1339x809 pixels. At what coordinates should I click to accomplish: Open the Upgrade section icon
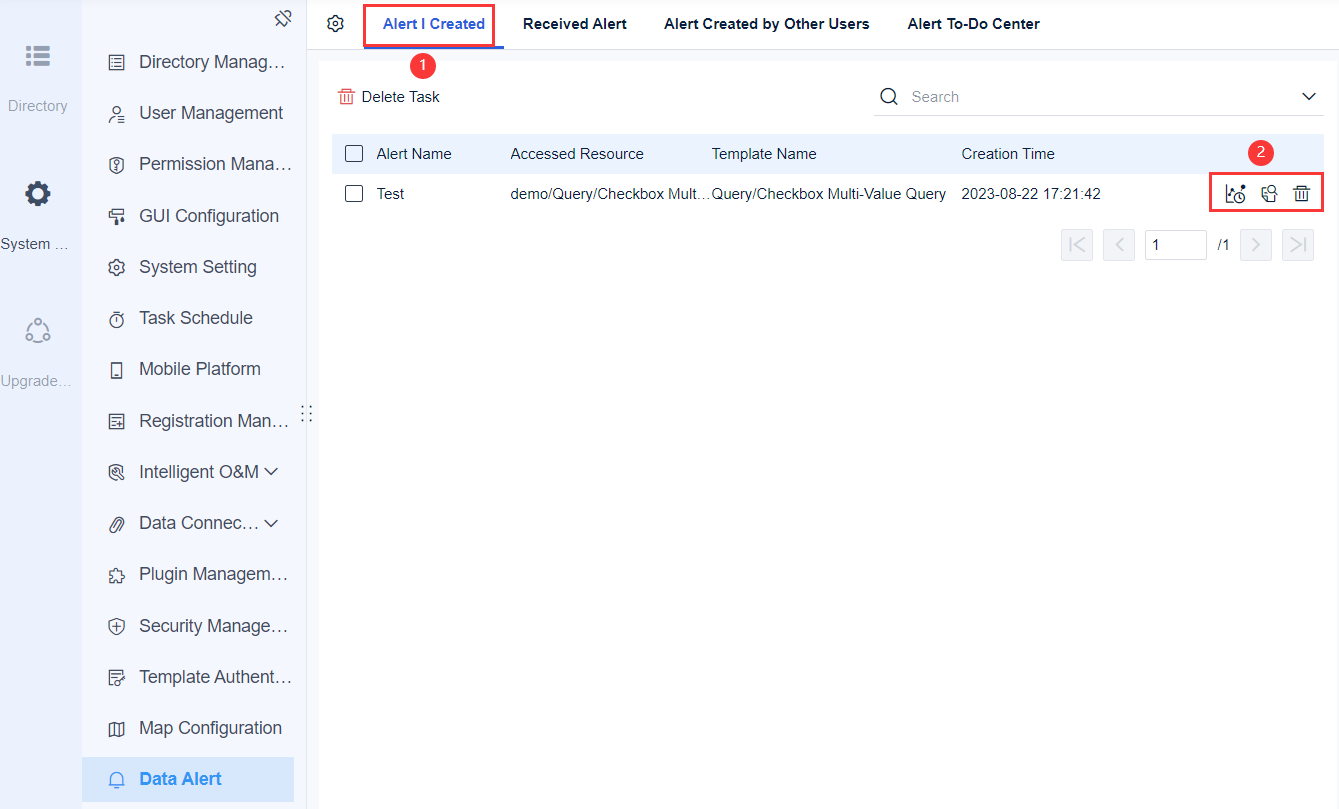(38, 331)
